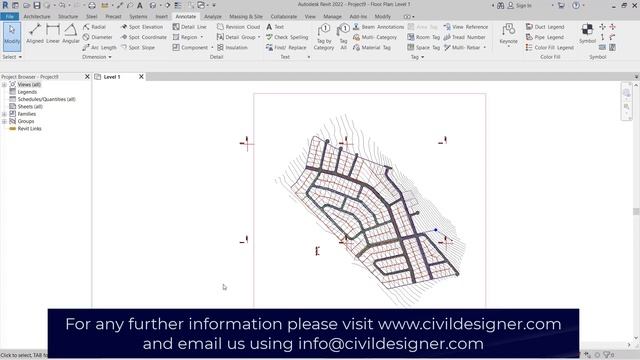Image resolution: width=640 pixels, height=360 pixels.
Task: Add a Color Fill Legend
Action: tap(550, 48)
